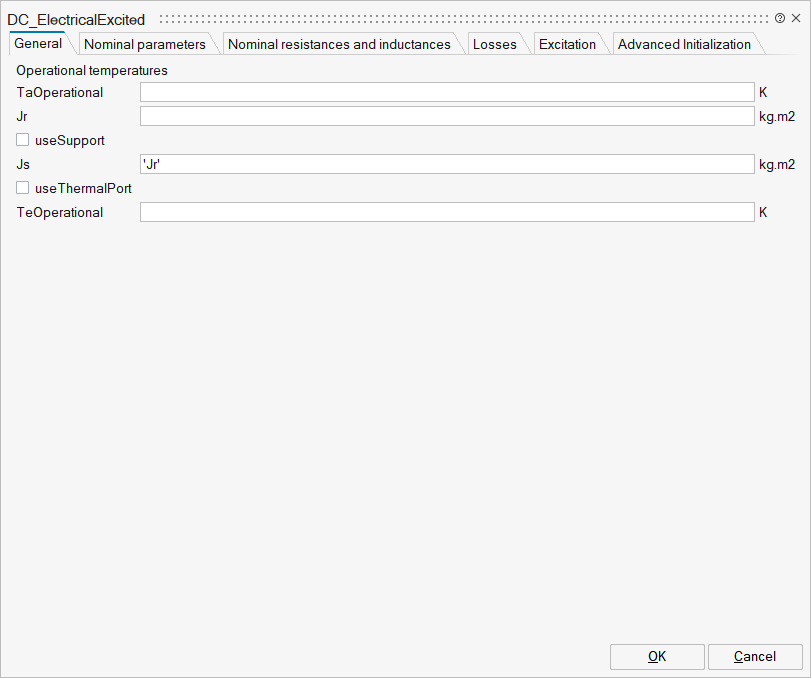Image resolution: width=811 pixels, height=678 pixels.
Task: Click the TaOperational input field
Action: (446, 92)
